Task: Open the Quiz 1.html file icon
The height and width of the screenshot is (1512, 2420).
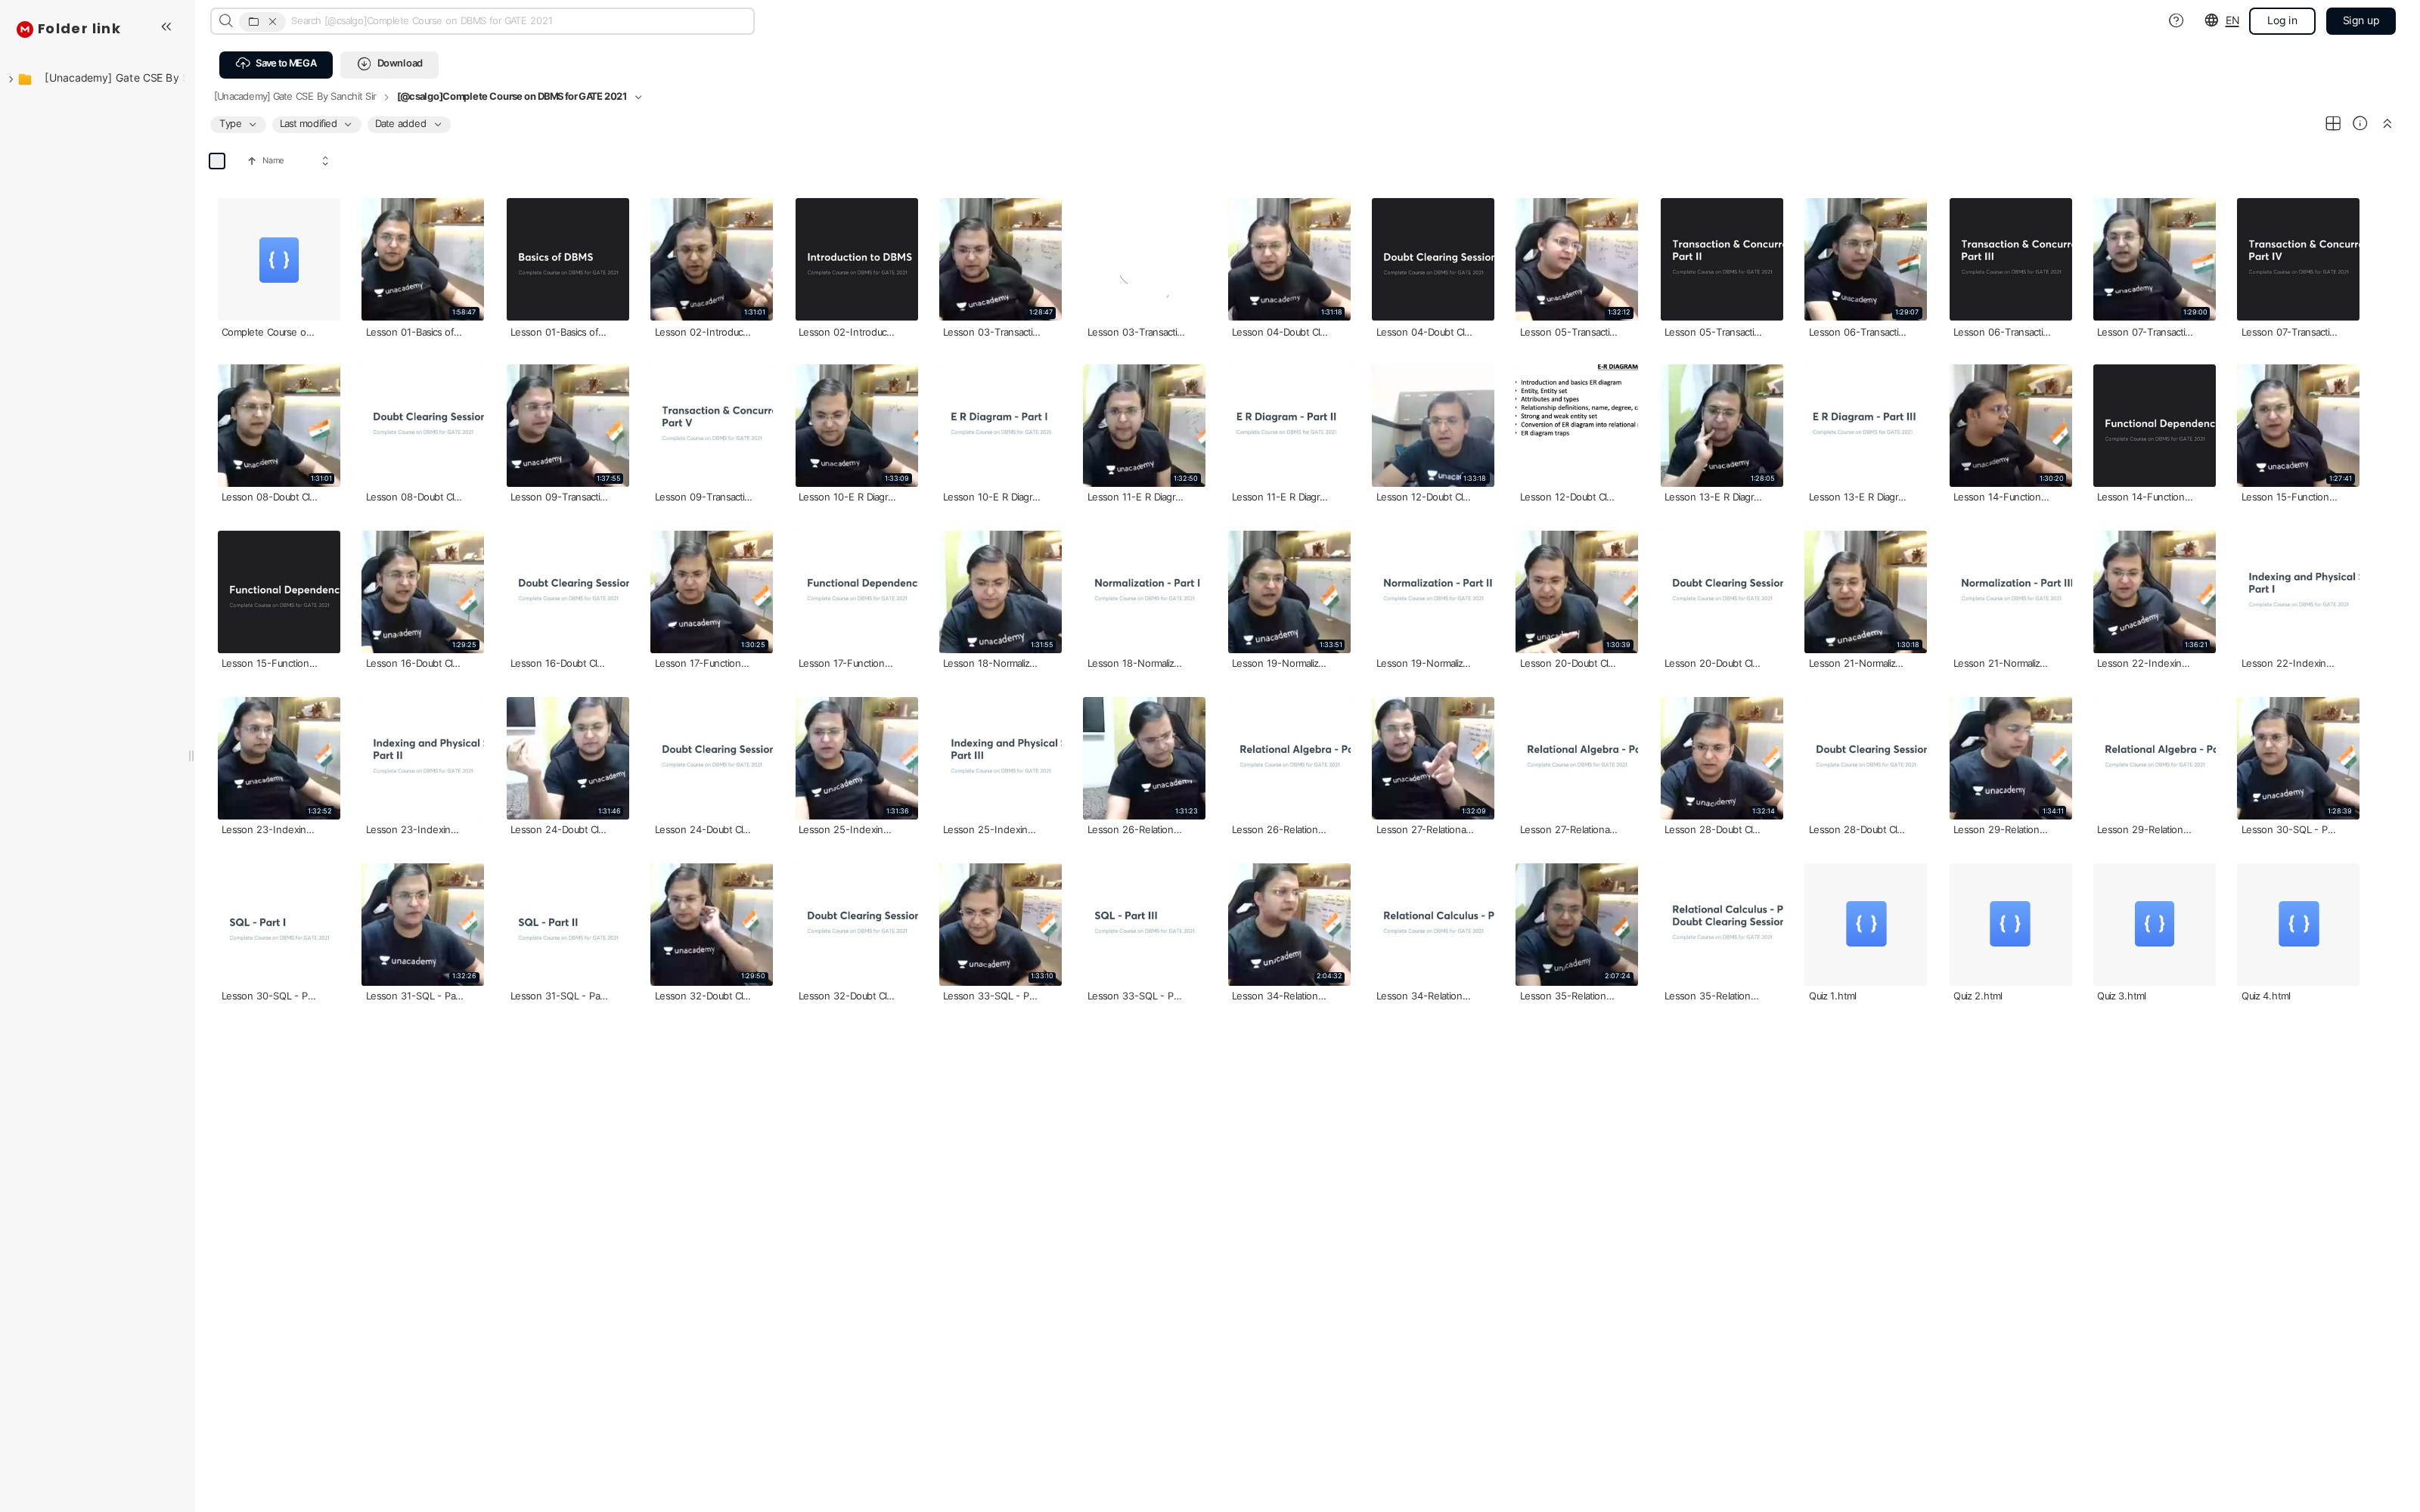Action: pos(1865,924)
